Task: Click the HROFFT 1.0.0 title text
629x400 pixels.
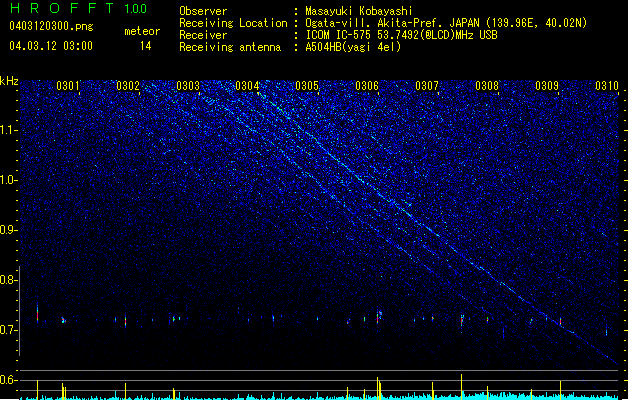Action: pyautogui.click(x=79, y=8)
